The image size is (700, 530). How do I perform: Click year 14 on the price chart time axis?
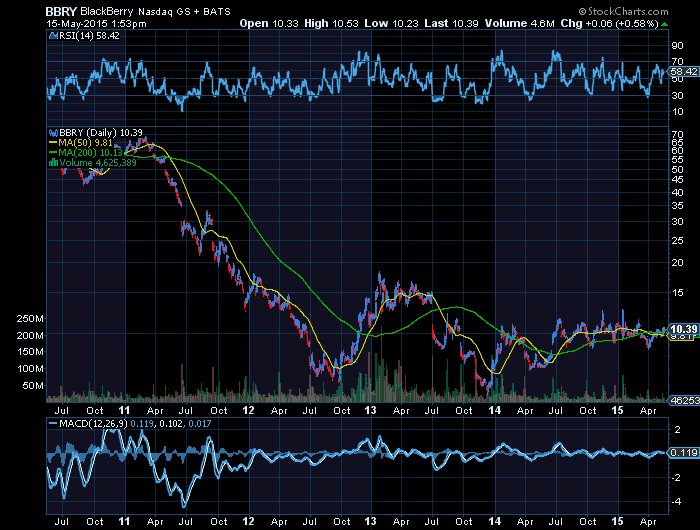pos(494,410)
